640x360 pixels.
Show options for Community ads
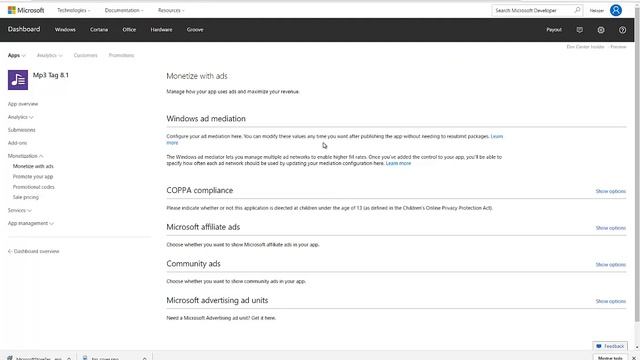click(610, 265)
